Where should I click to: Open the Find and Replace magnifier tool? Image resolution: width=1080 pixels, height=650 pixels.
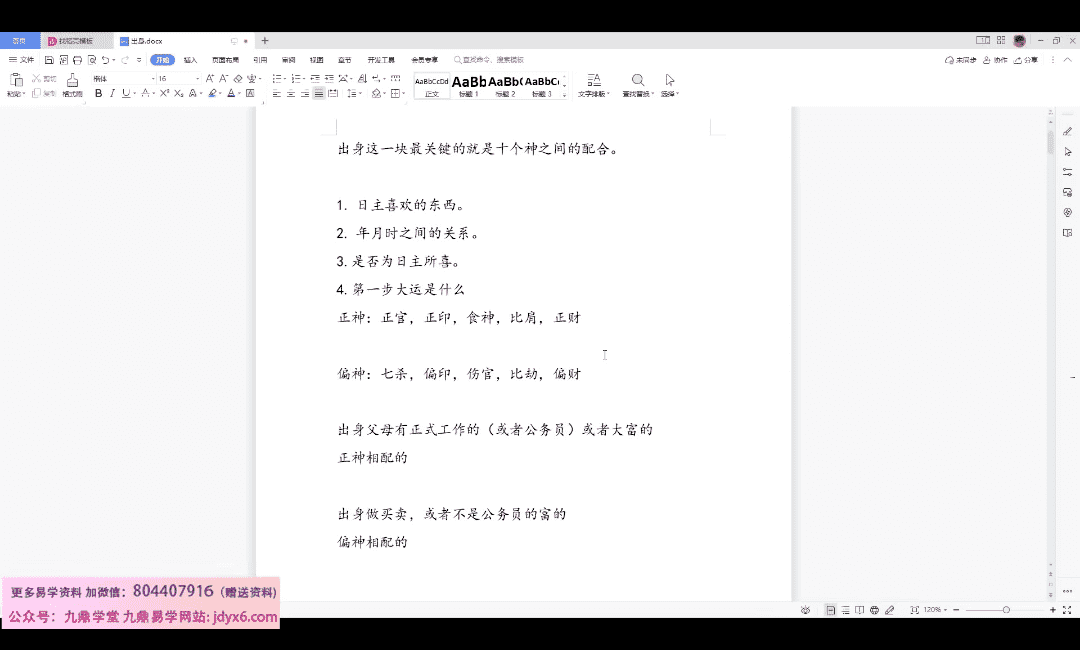coord(637,80)
